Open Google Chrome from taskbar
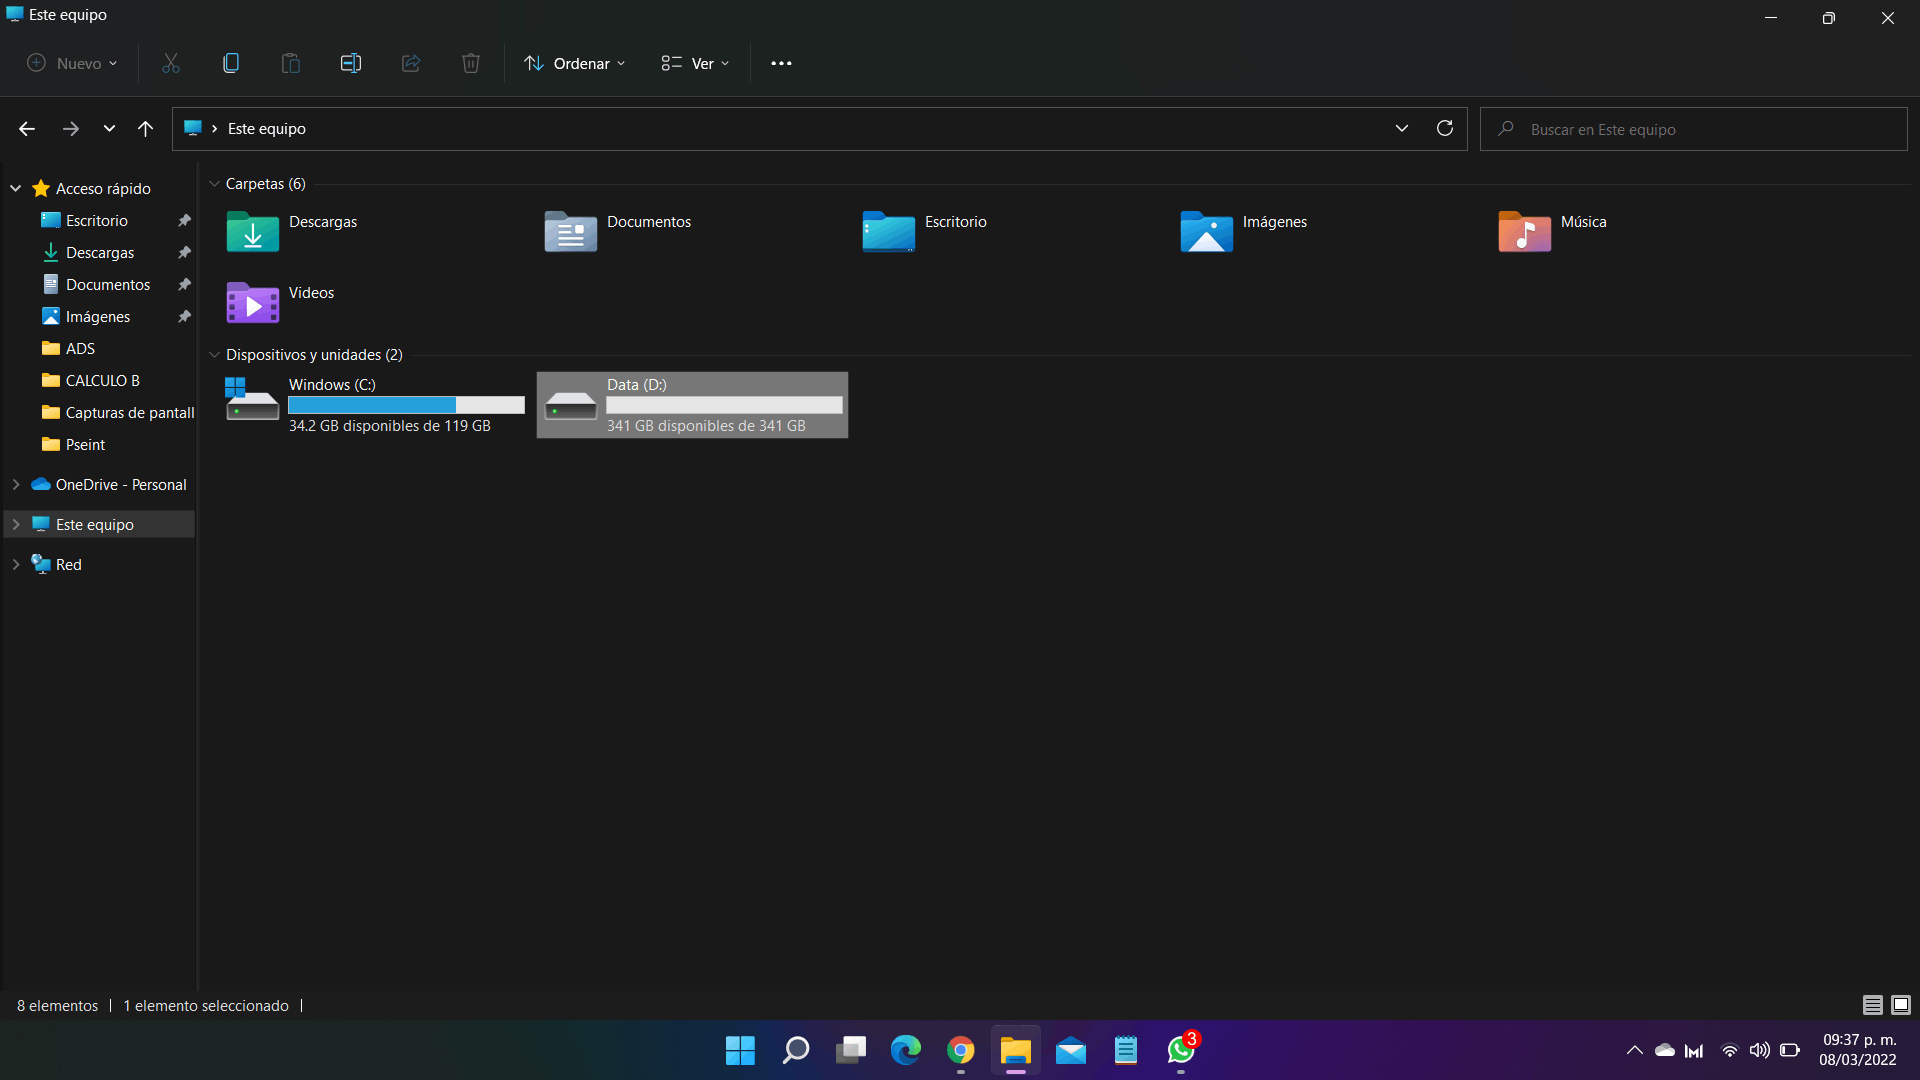Viewport: 1920px width, 1080px height. pos(960,1050)
